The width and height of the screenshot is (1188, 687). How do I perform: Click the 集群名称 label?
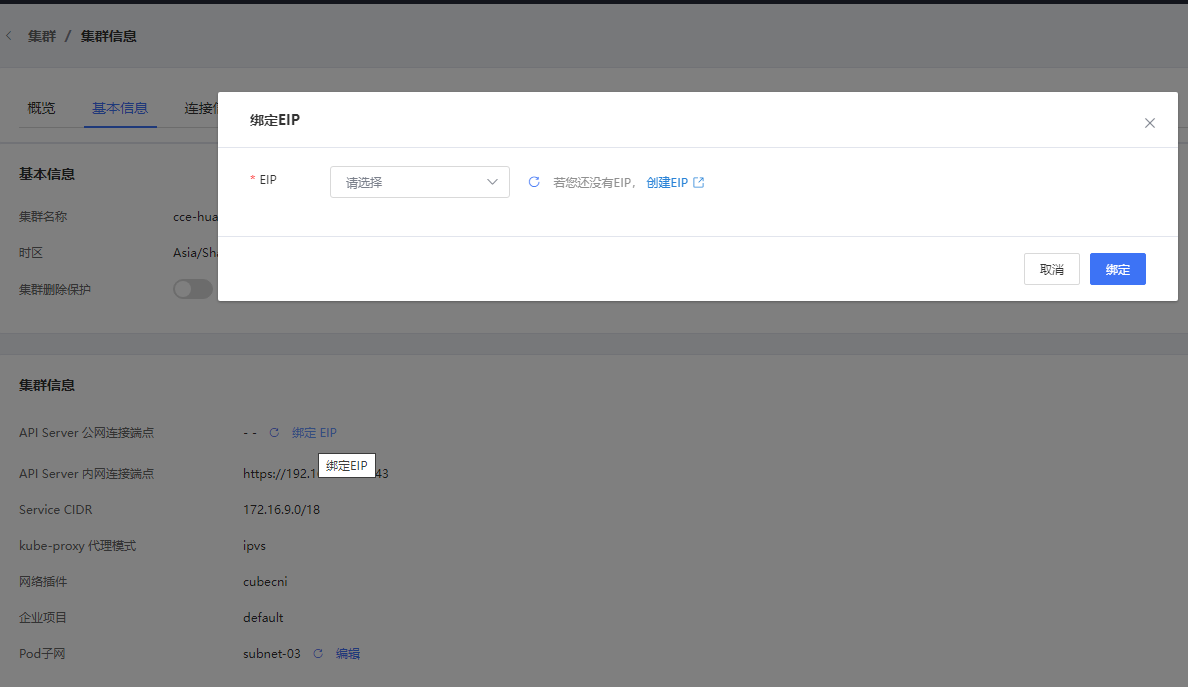(x=43, y=217)
